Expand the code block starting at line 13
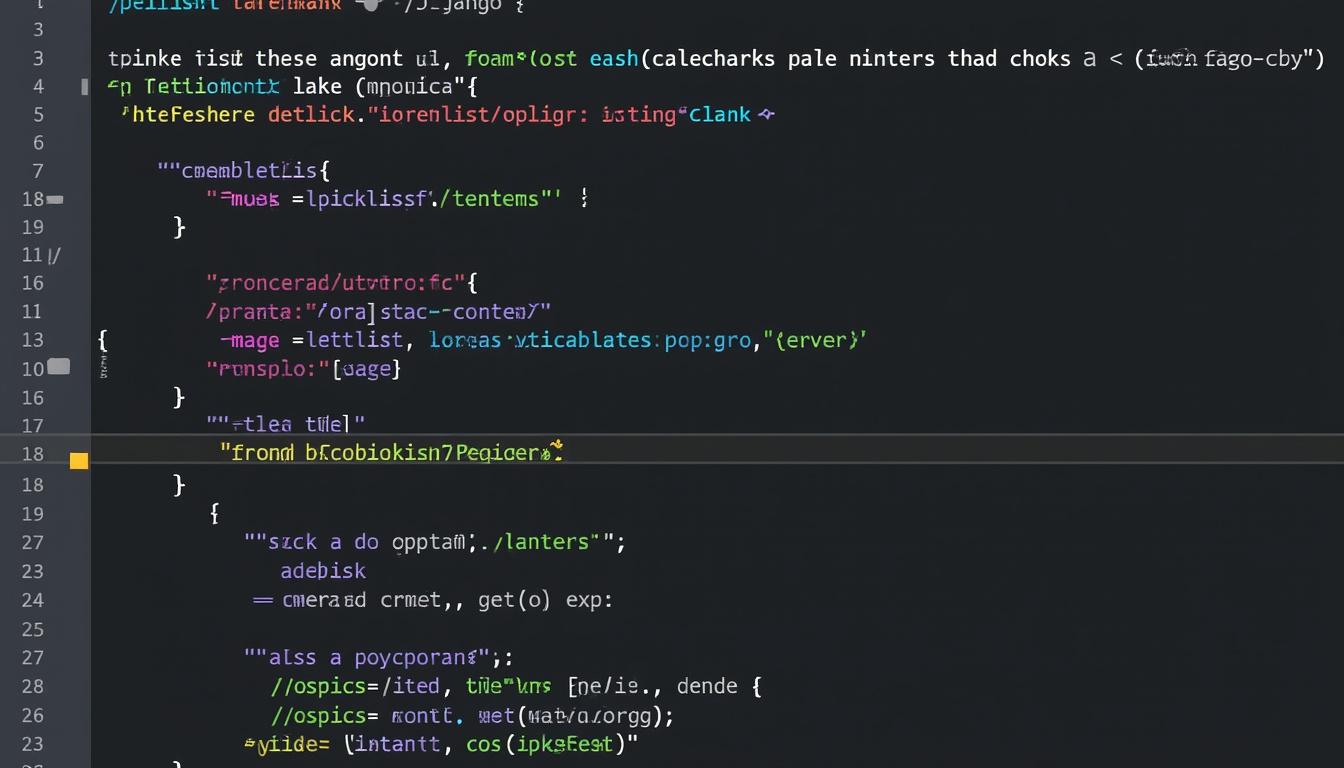1344x768 pixels. 102,340
